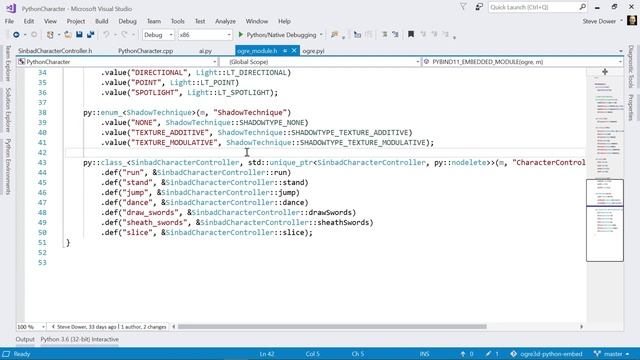Open the Tools menu
The height and width of the screenshot is (360, 640).
coord(178,21)
